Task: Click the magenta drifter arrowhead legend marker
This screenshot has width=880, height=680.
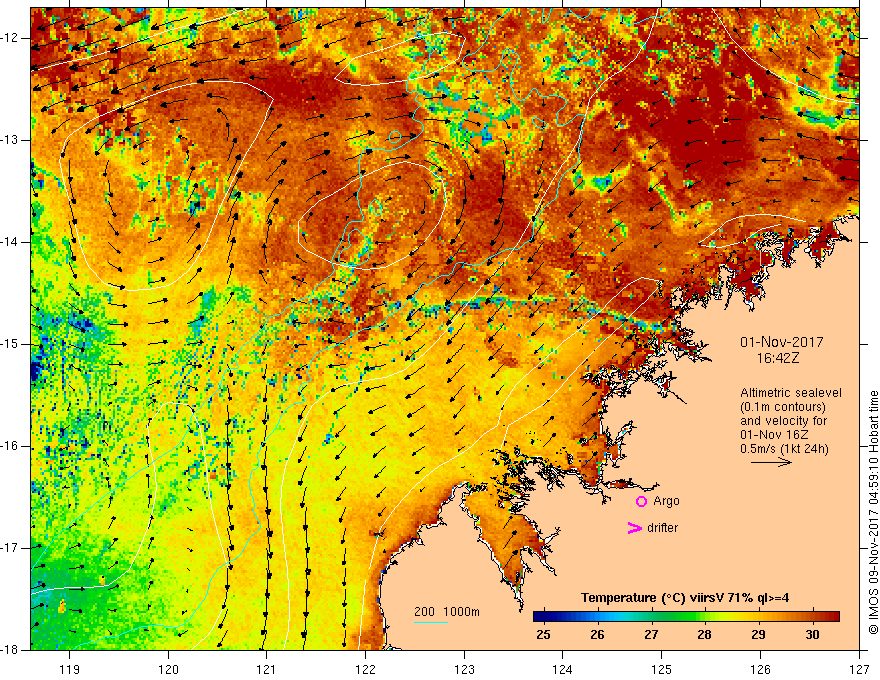Action: tap(634, 528)
